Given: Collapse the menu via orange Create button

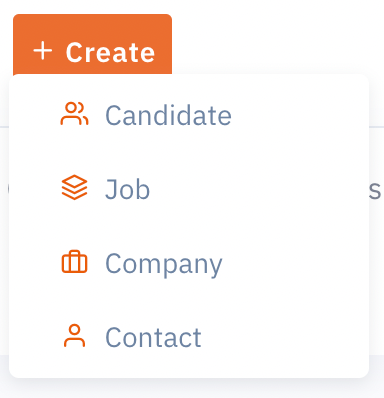Looking at the screenshot, I should tap(92, 45).
